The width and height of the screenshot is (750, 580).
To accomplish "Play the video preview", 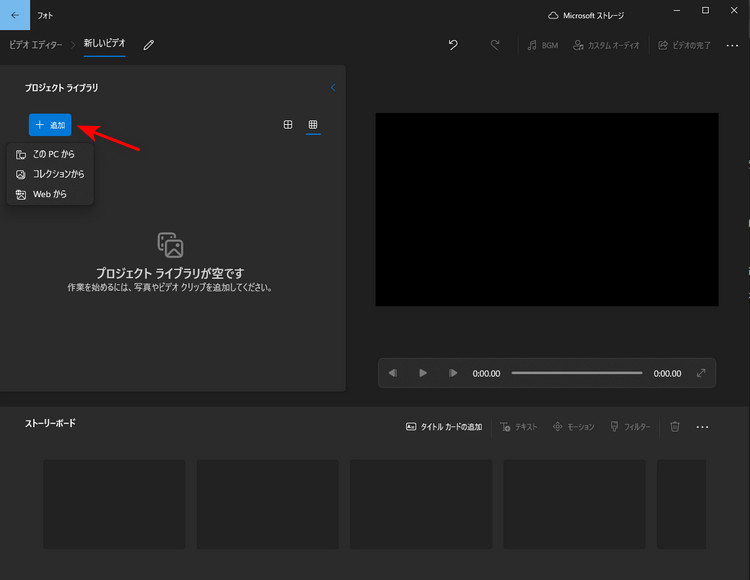I will pos(423,373).
